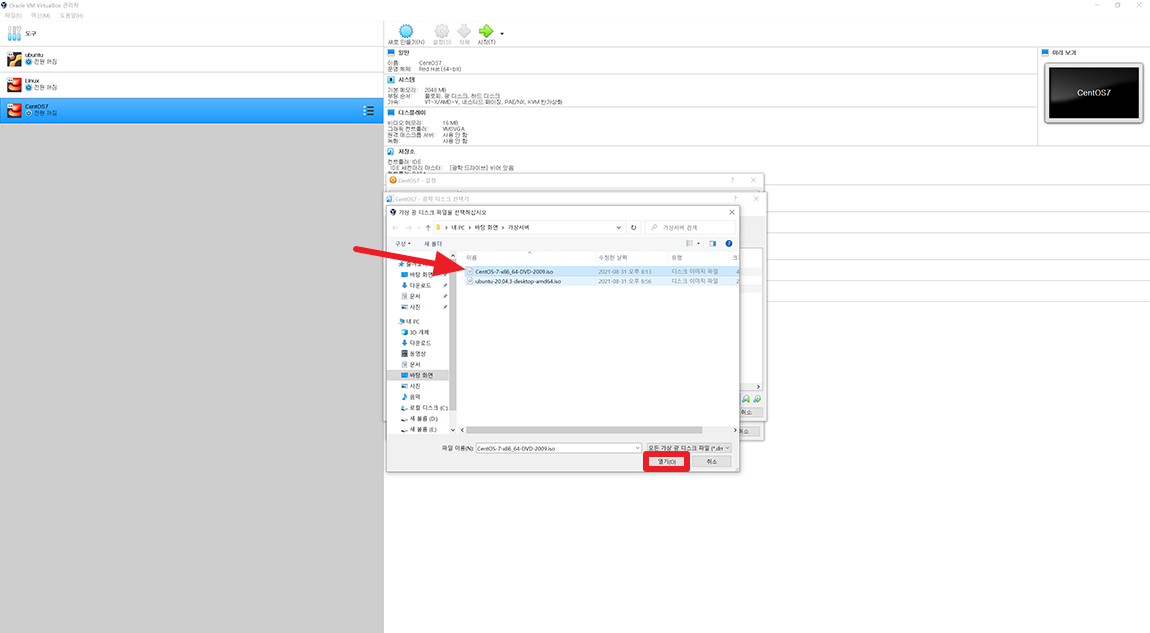Open the view options dropdown arrow
1150x633 pixels.
coord(698,244)
